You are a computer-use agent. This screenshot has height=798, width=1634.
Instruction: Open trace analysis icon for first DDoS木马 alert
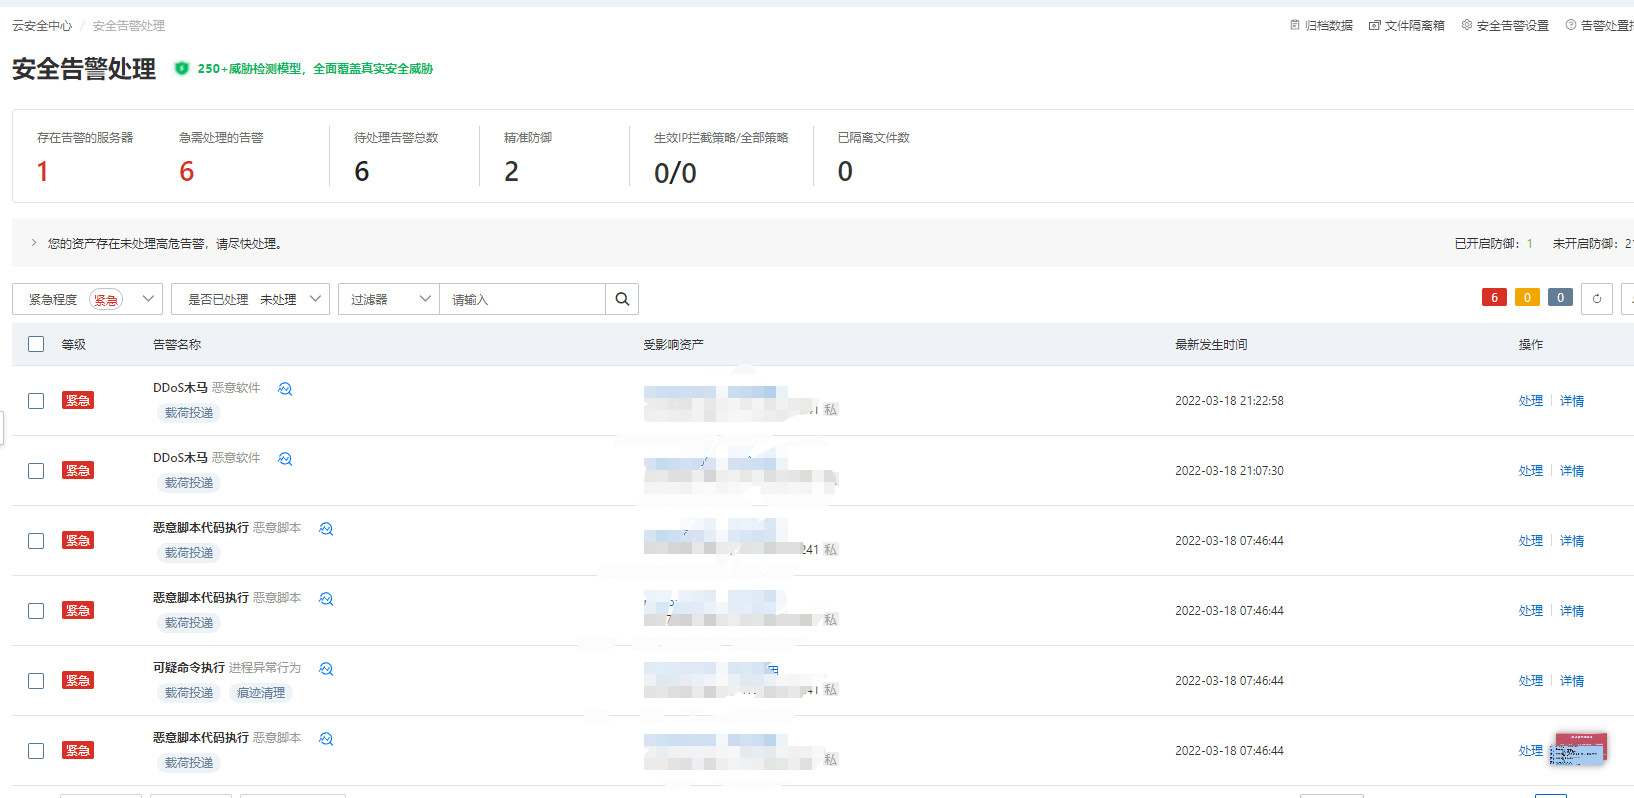(285, 389)
